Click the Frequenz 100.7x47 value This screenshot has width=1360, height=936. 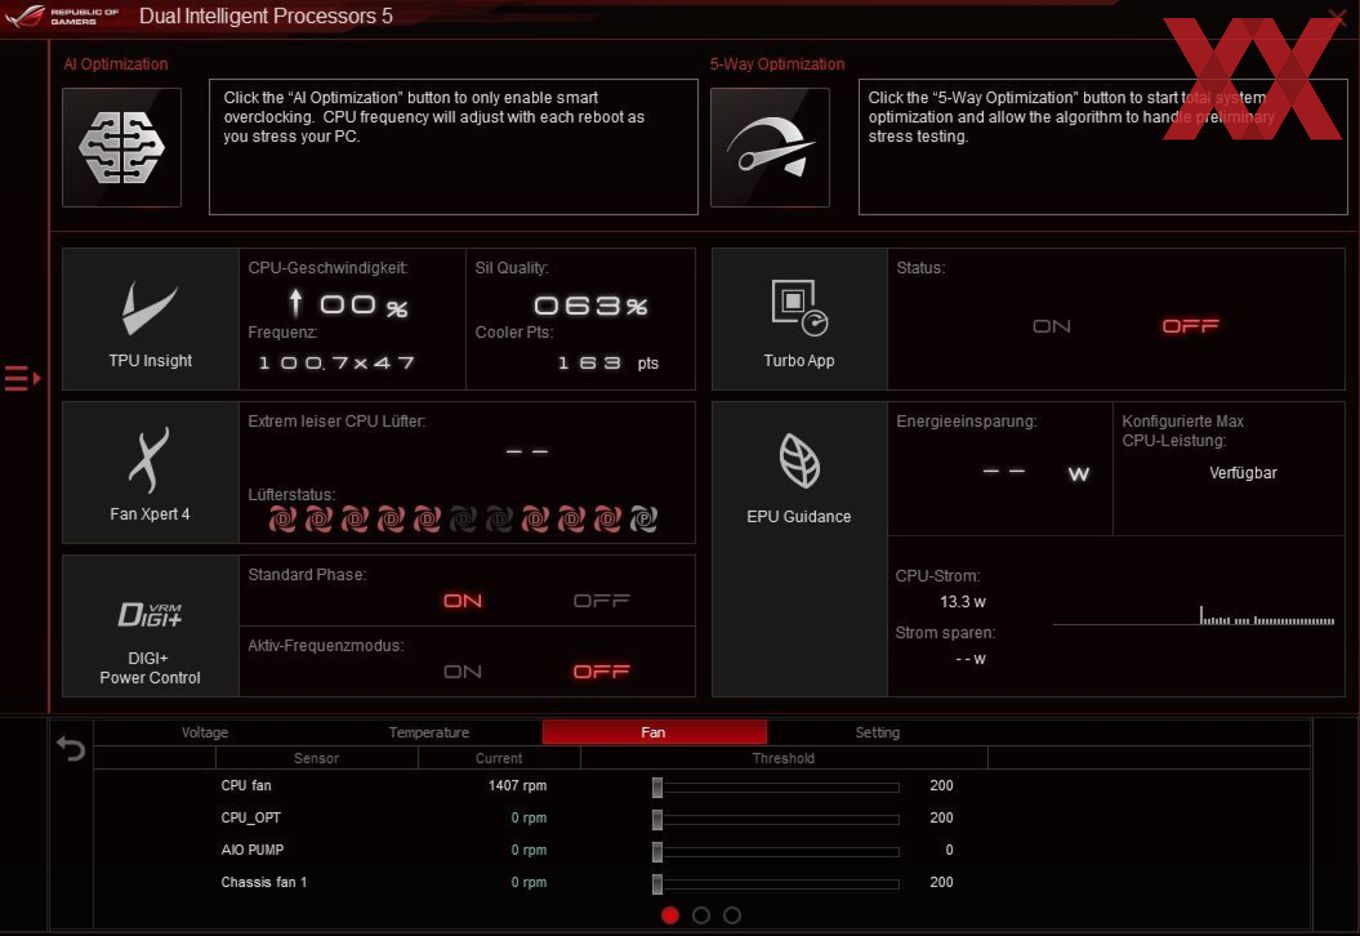coord(336,362)
